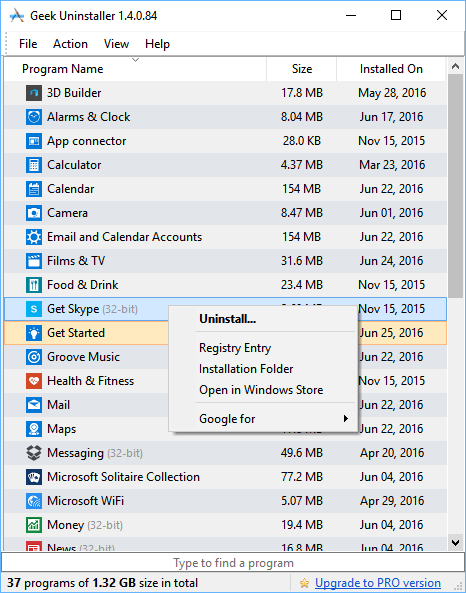
Task: Open the View menu
Action: click(116, 44)
